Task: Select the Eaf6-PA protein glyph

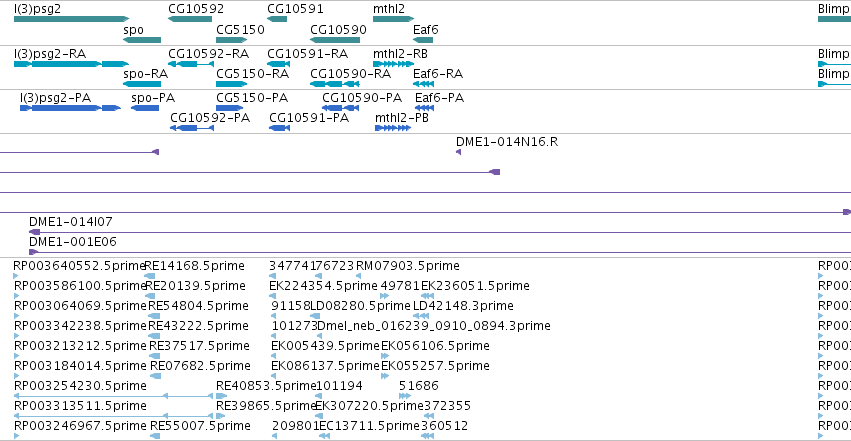Action: tap(424, 108)
